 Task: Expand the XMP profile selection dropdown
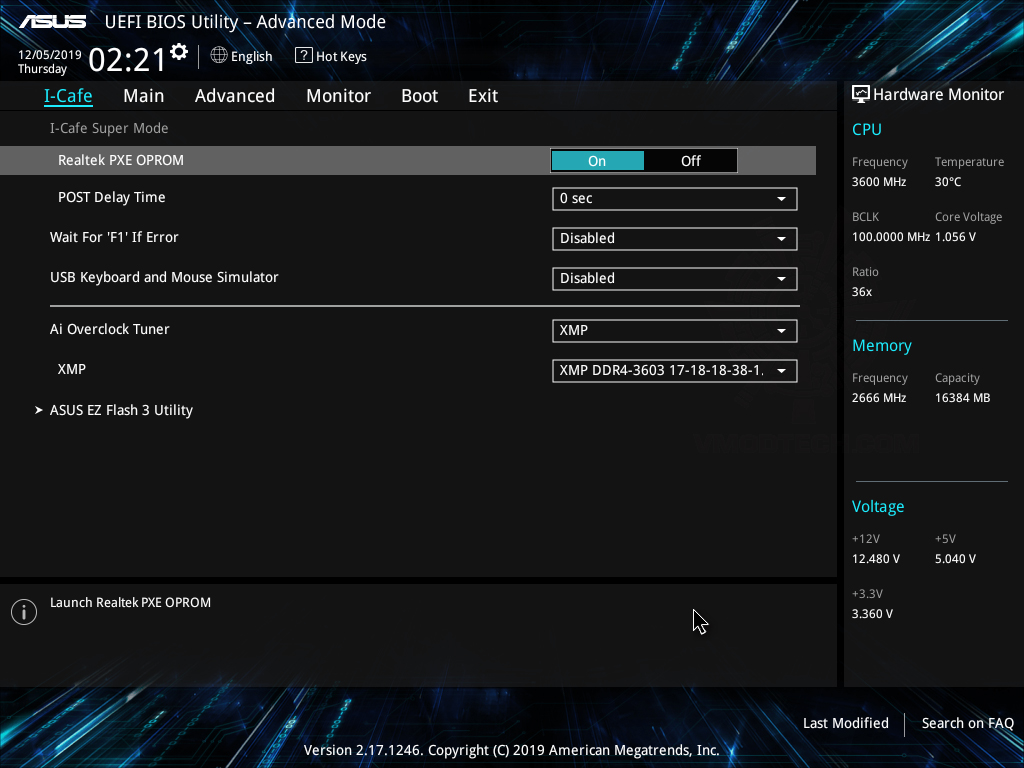tap(674, 370)
